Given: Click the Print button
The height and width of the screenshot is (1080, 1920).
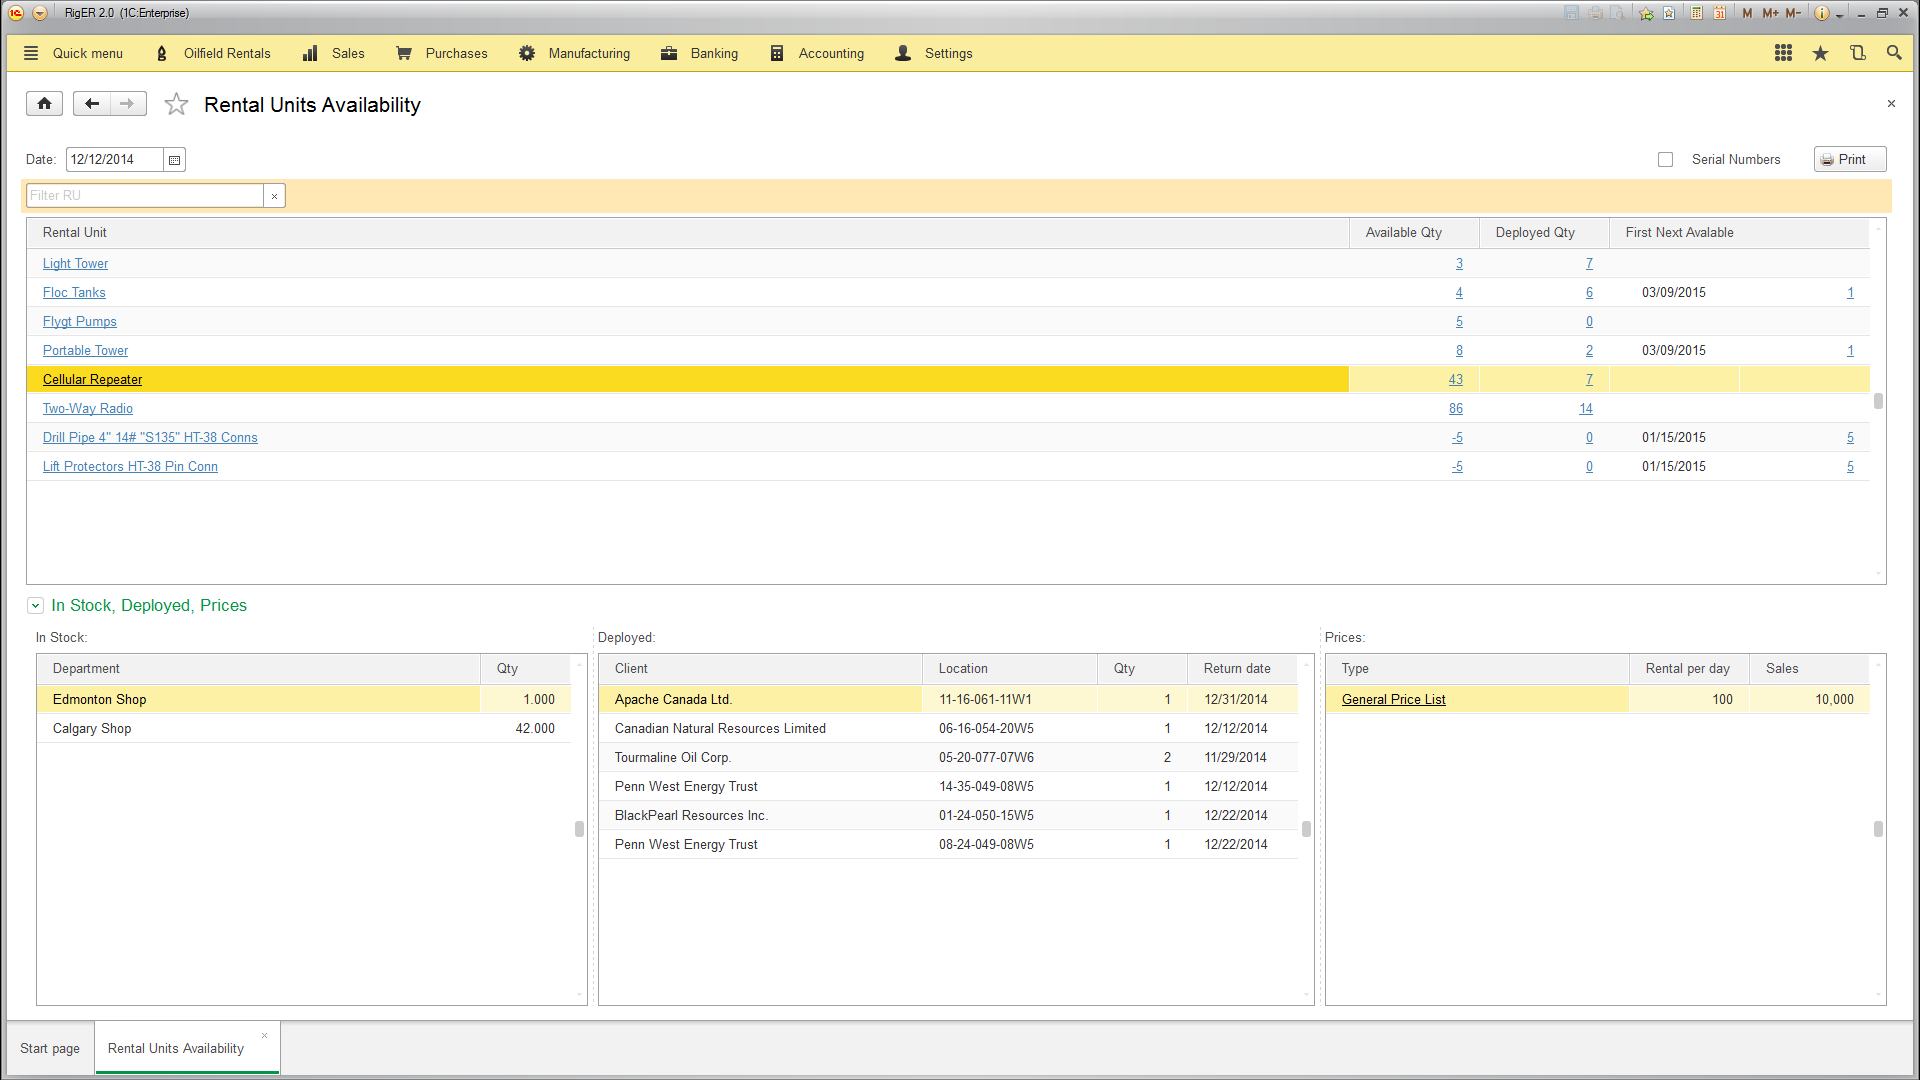Looking at the screenshot, I should tap(1849, 160).
